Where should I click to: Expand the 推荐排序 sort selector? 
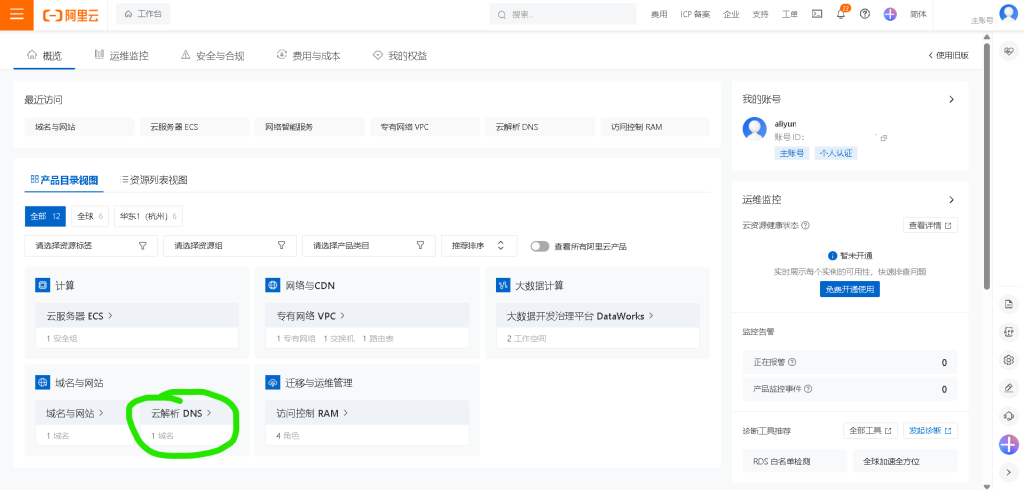coord(479,246)
